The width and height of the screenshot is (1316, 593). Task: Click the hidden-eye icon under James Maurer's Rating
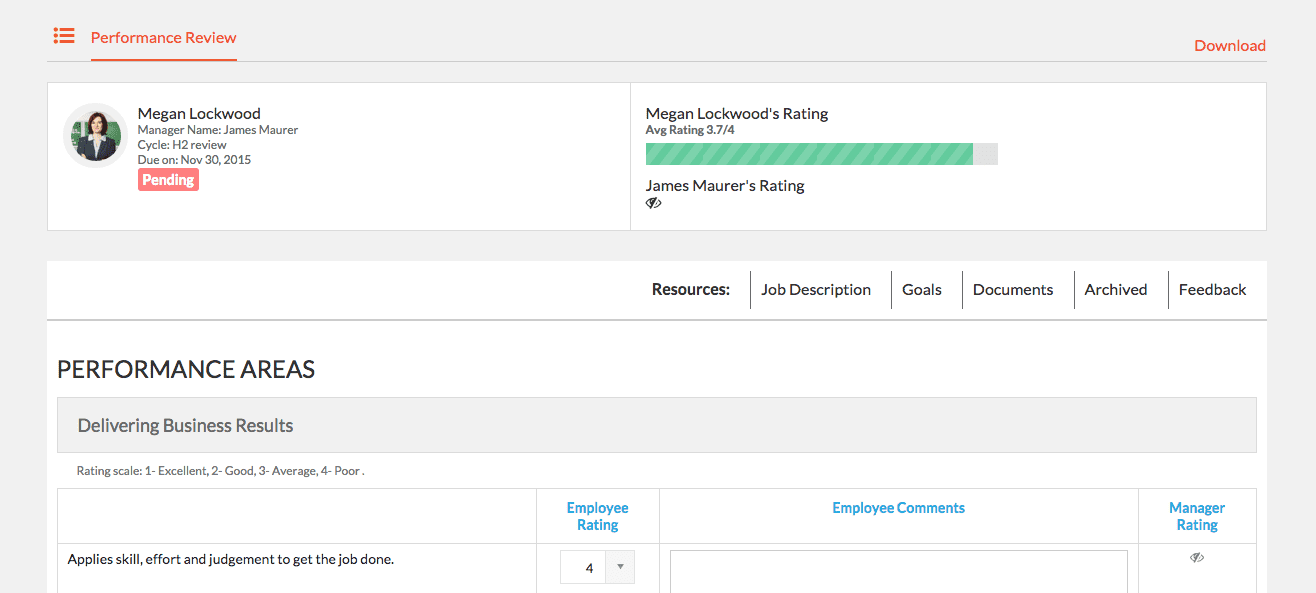click(654, 203)
